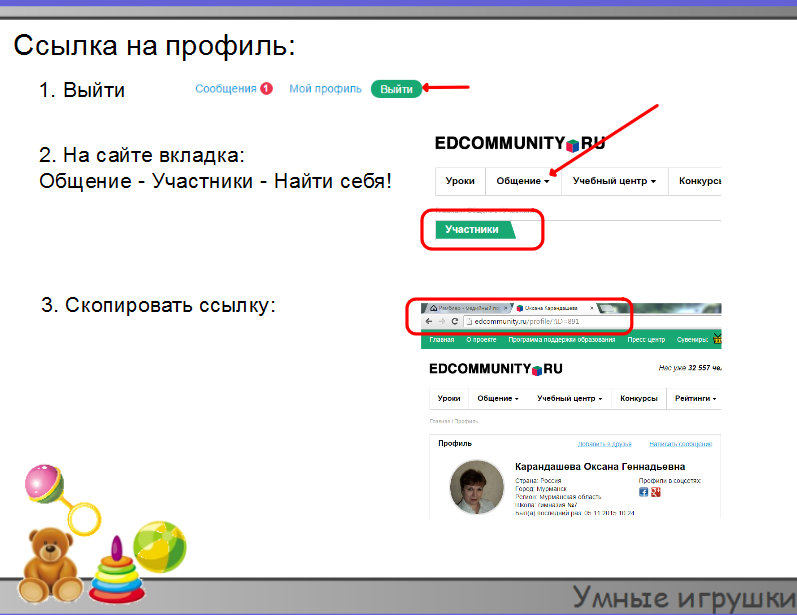Click the Написать сообщение link
This screenshot has height=615, width=797.
(x=681, y=444)
